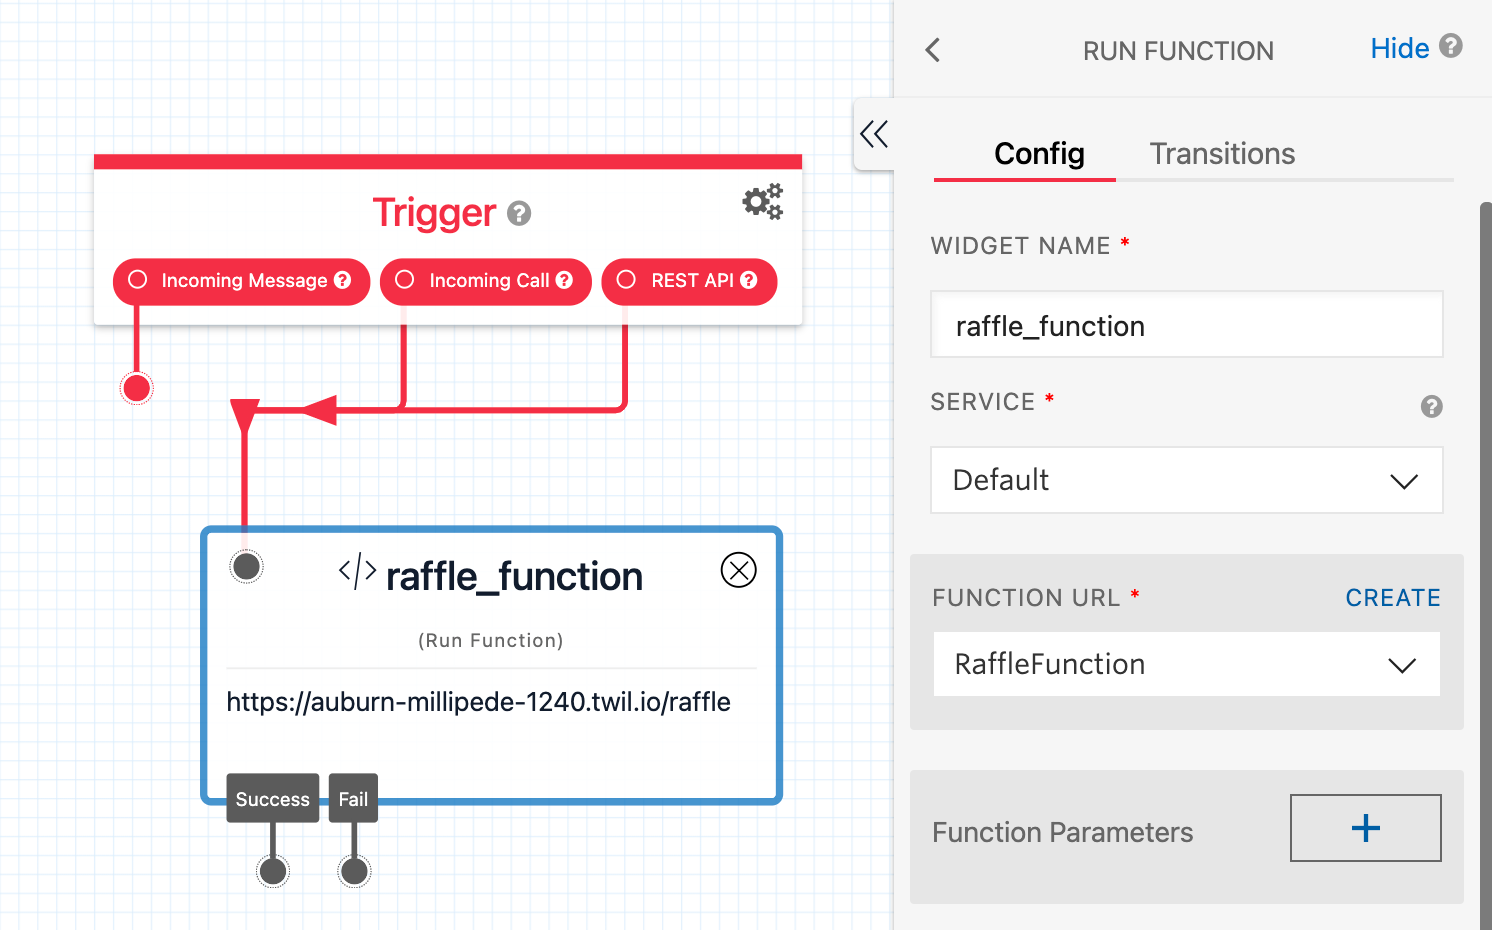Expand the Function URL RaffleFunction dropdown

1187,664
